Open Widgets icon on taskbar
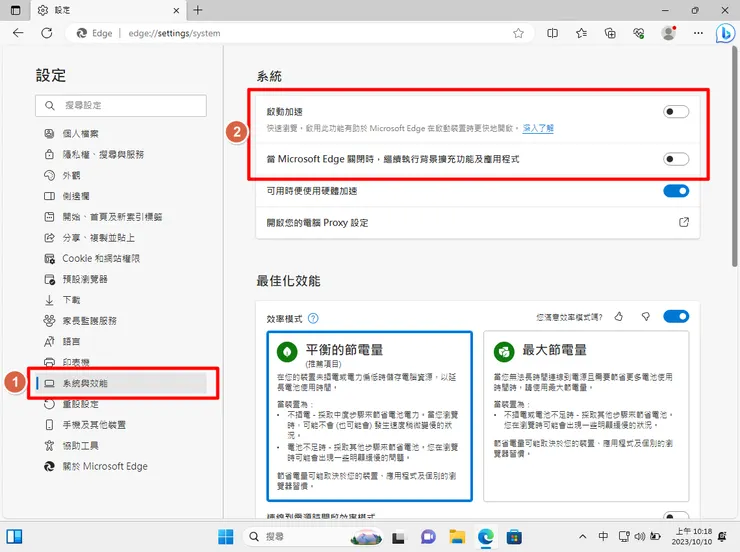 click(x=14, y=537)
